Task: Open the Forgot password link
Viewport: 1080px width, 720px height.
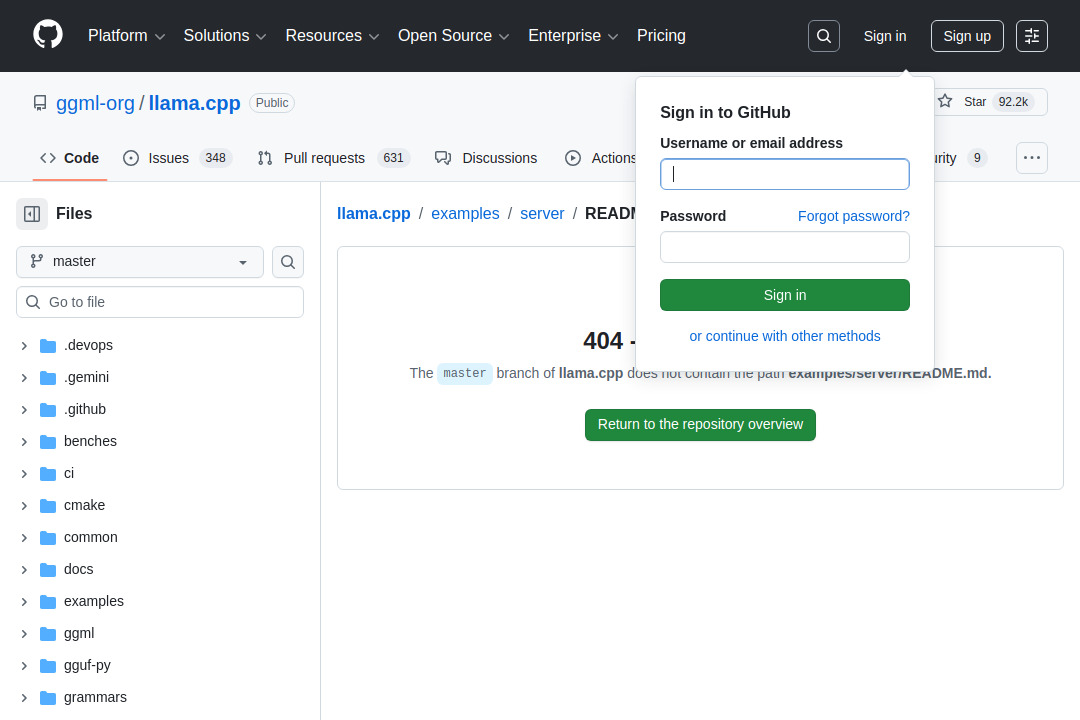Action: pyautogui.click(x=853, y=216)
